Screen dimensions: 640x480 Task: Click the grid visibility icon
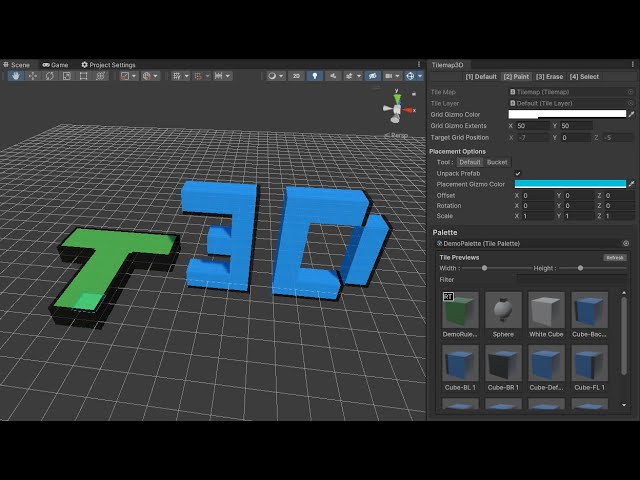tap(177, 76)
